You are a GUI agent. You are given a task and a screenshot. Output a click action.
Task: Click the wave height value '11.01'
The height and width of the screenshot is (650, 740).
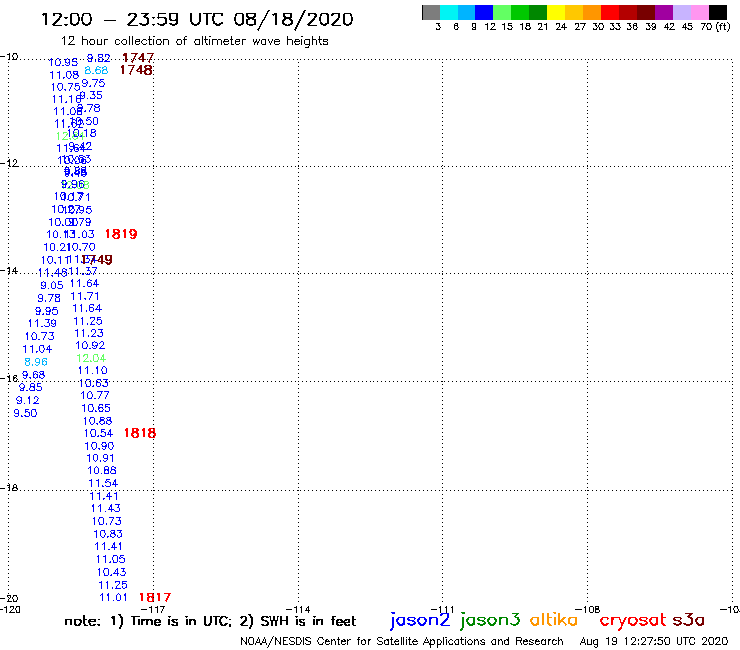(x=113, y=598)
